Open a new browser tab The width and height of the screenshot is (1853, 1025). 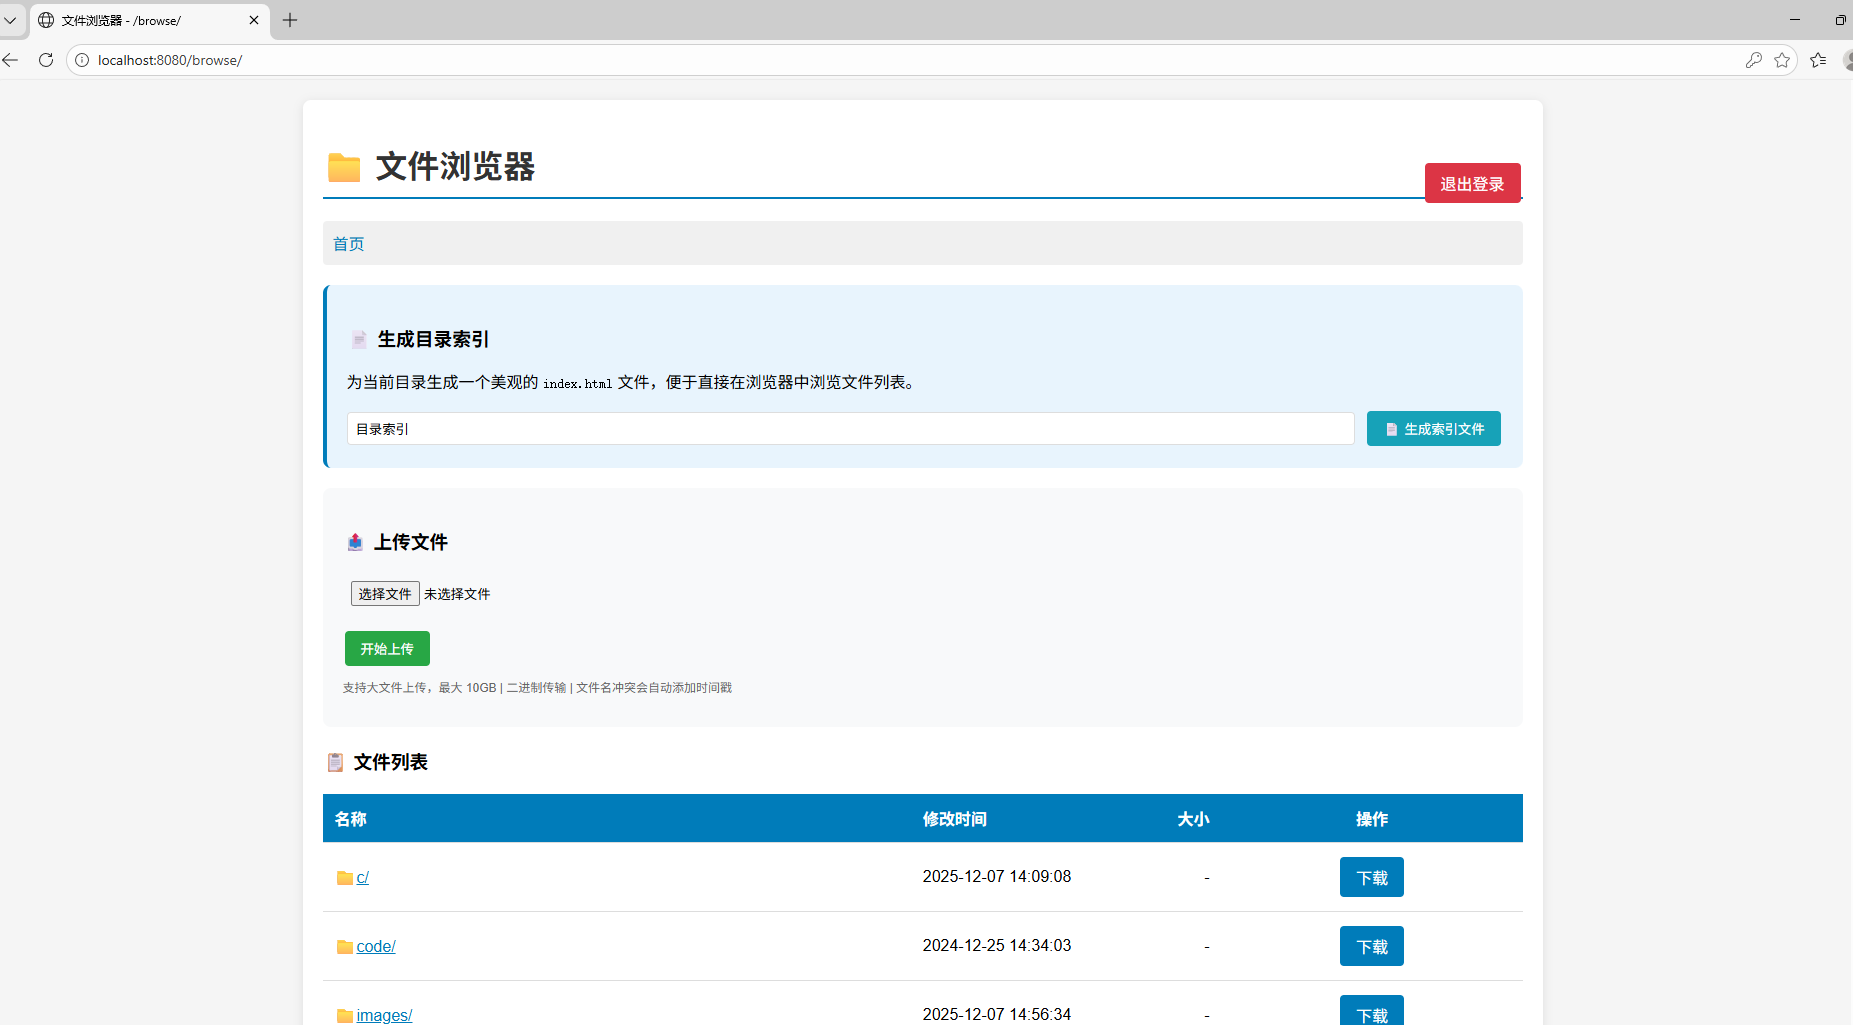pos(290,20)
